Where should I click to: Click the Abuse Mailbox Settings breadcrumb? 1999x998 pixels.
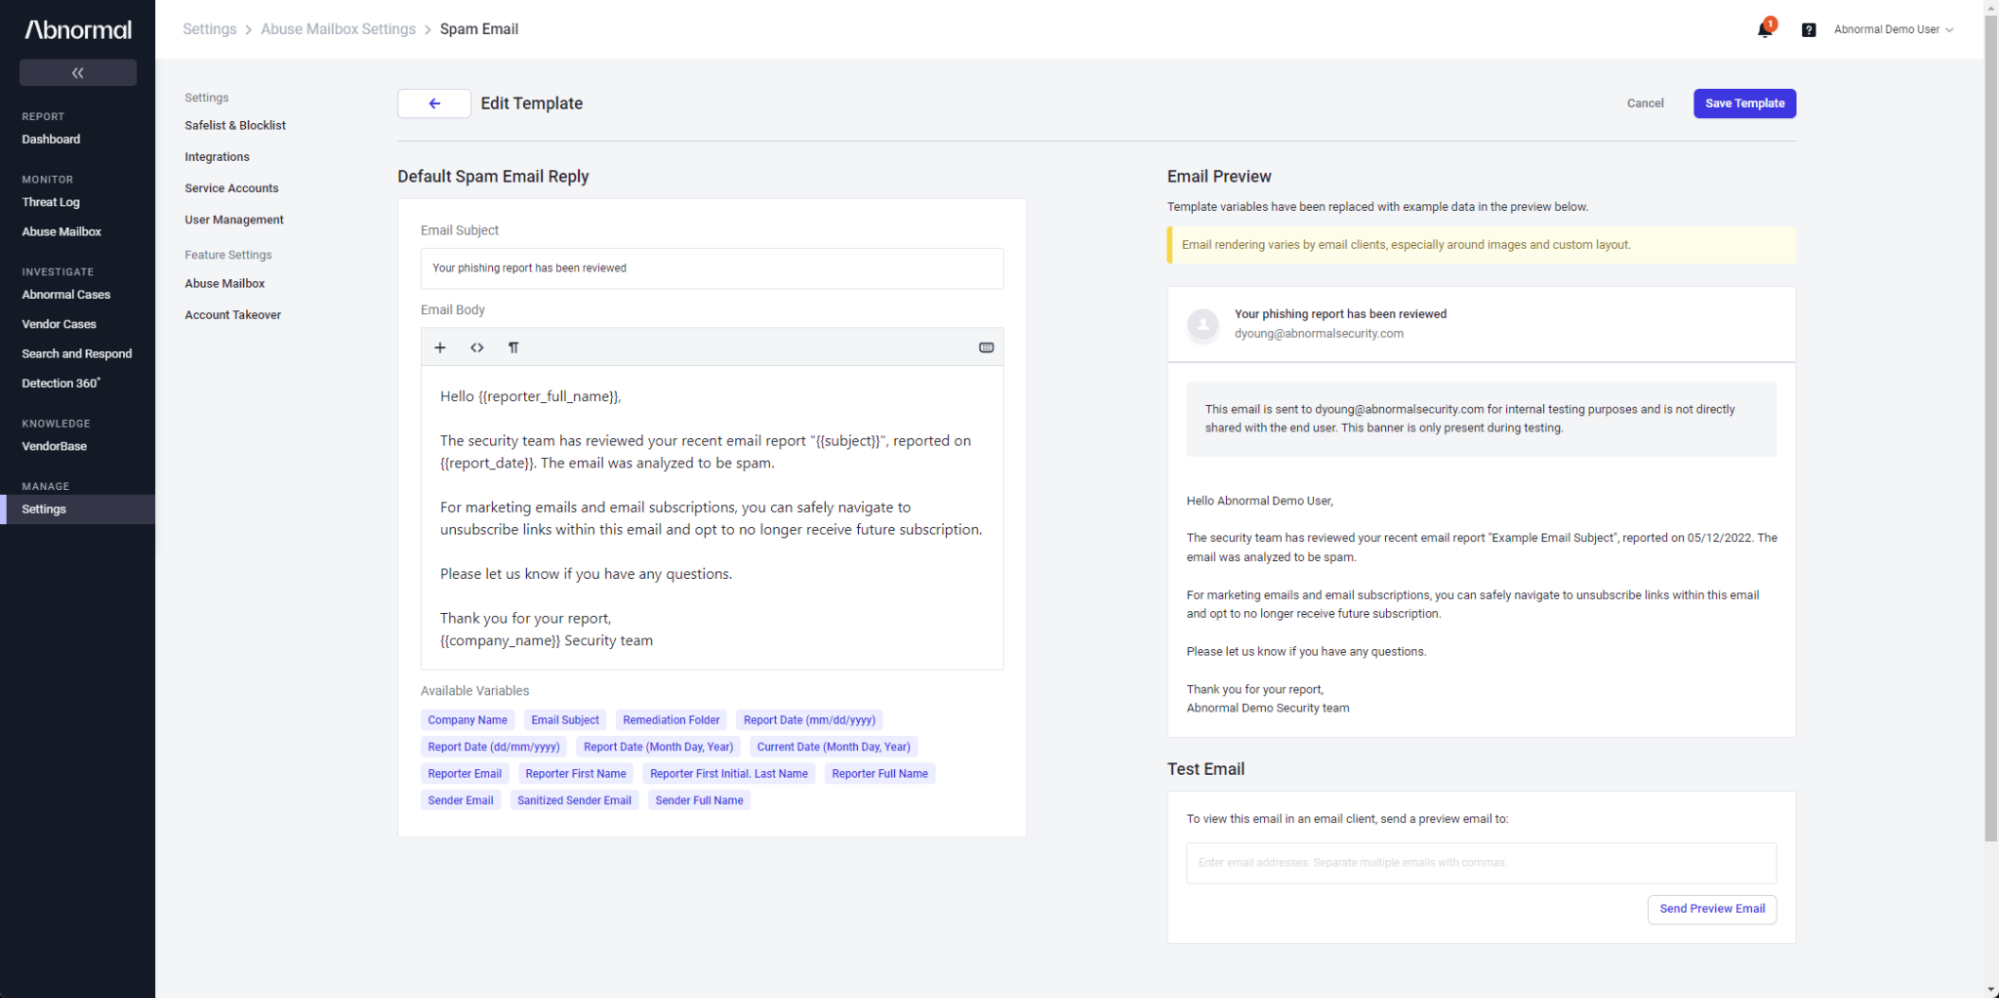click(x=338, y=29)
